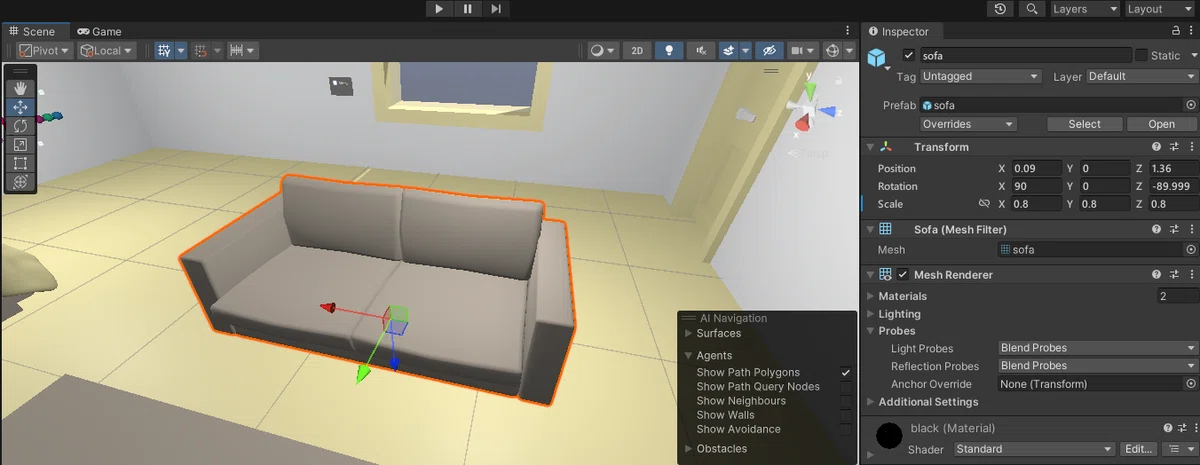Expand the Lighting section
Image resolution: width=1200 pixels, height=465 pixels.
pyautogui.click(x=870, y=314)
